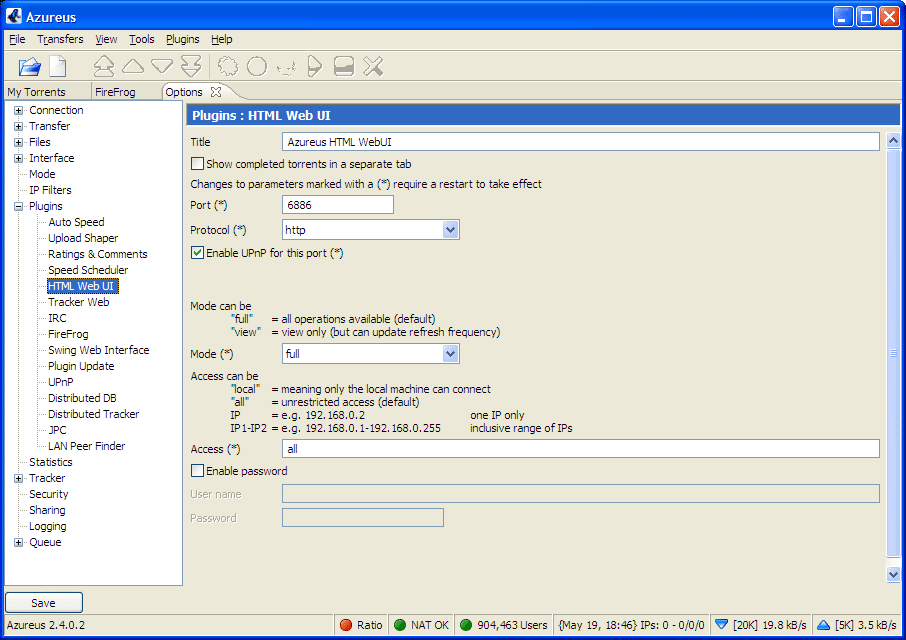Click the green NAT OK status indicator

click(400, 625)
